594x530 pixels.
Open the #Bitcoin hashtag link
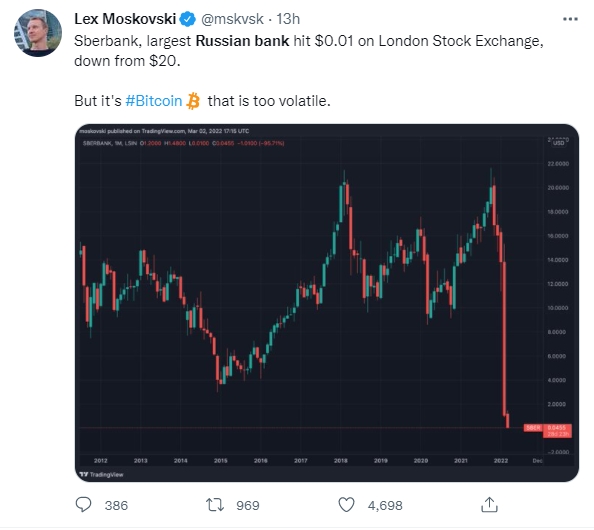point(153,101)
